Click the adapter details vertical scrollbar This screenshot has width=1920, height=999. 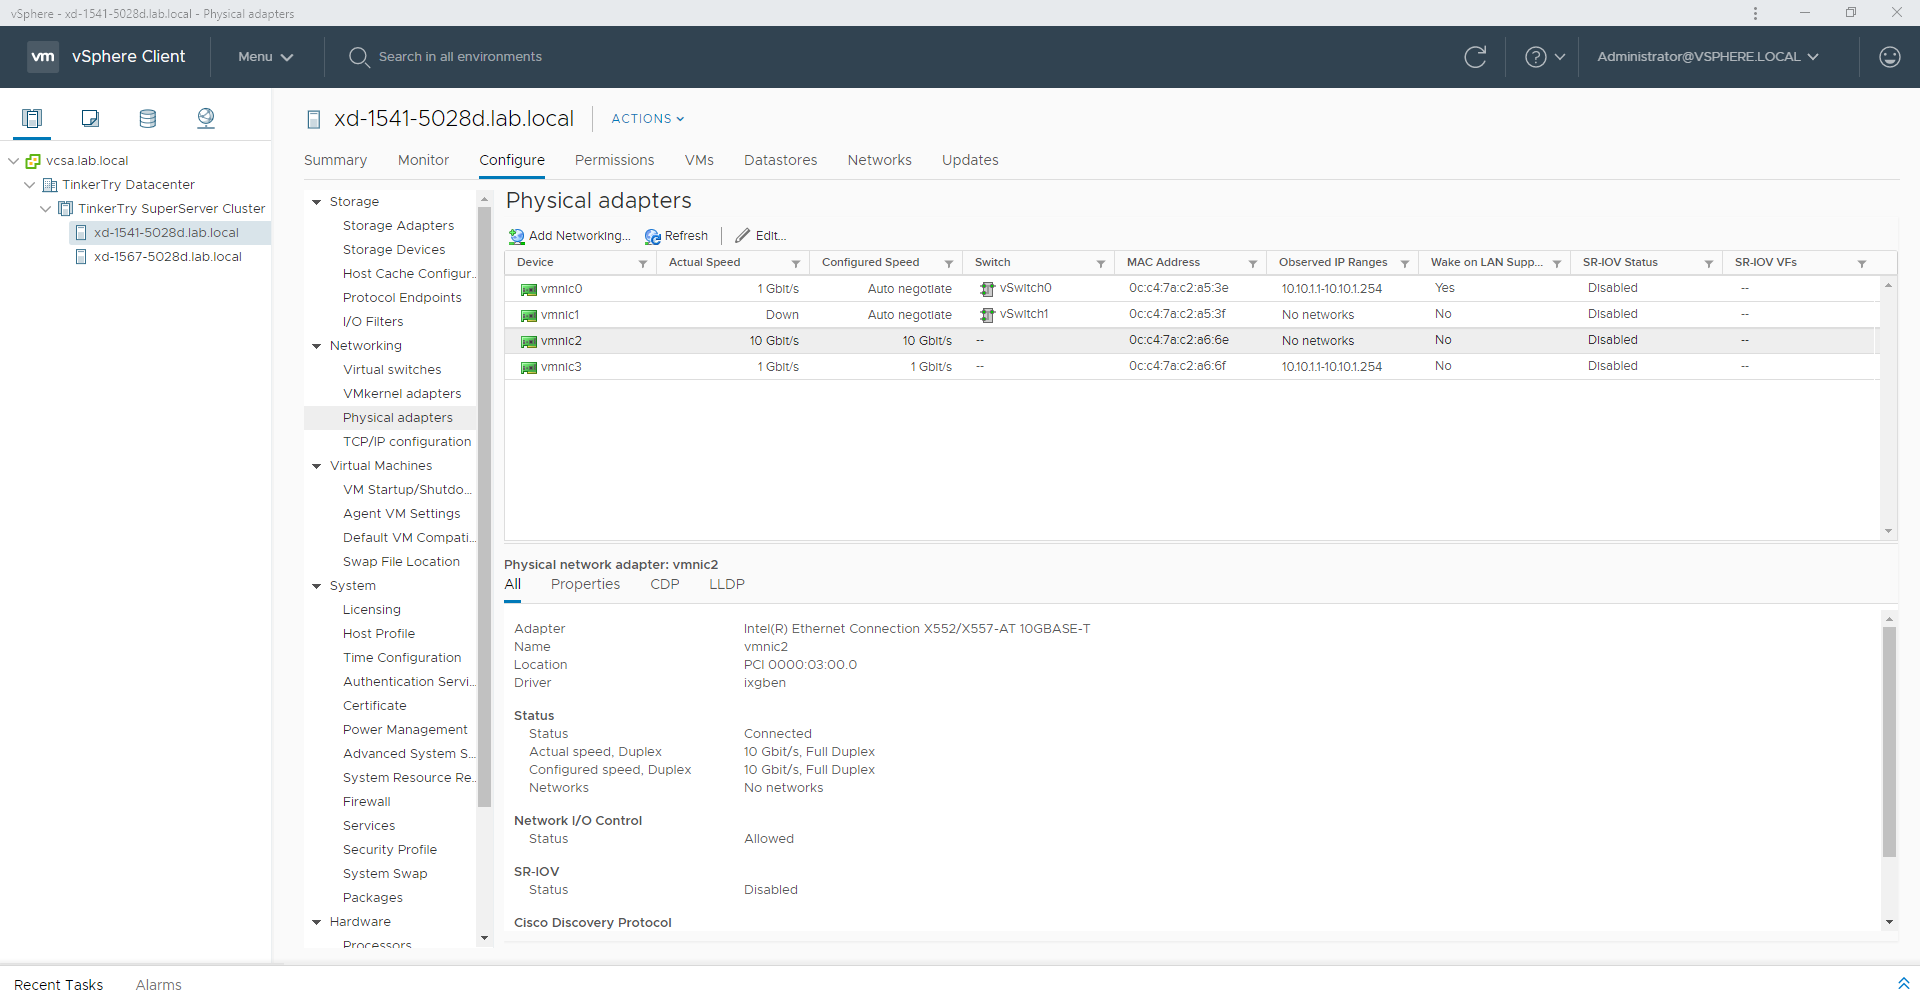(1889, 742)
